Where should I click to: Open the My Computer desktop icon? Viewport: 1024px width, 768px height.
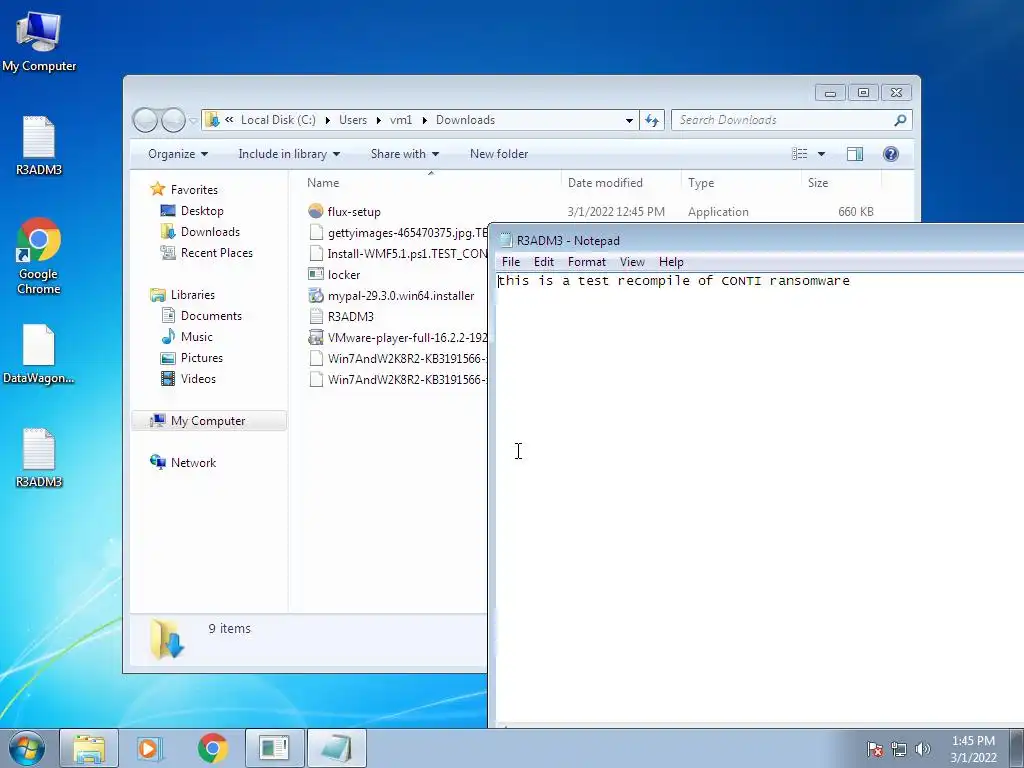39,41
